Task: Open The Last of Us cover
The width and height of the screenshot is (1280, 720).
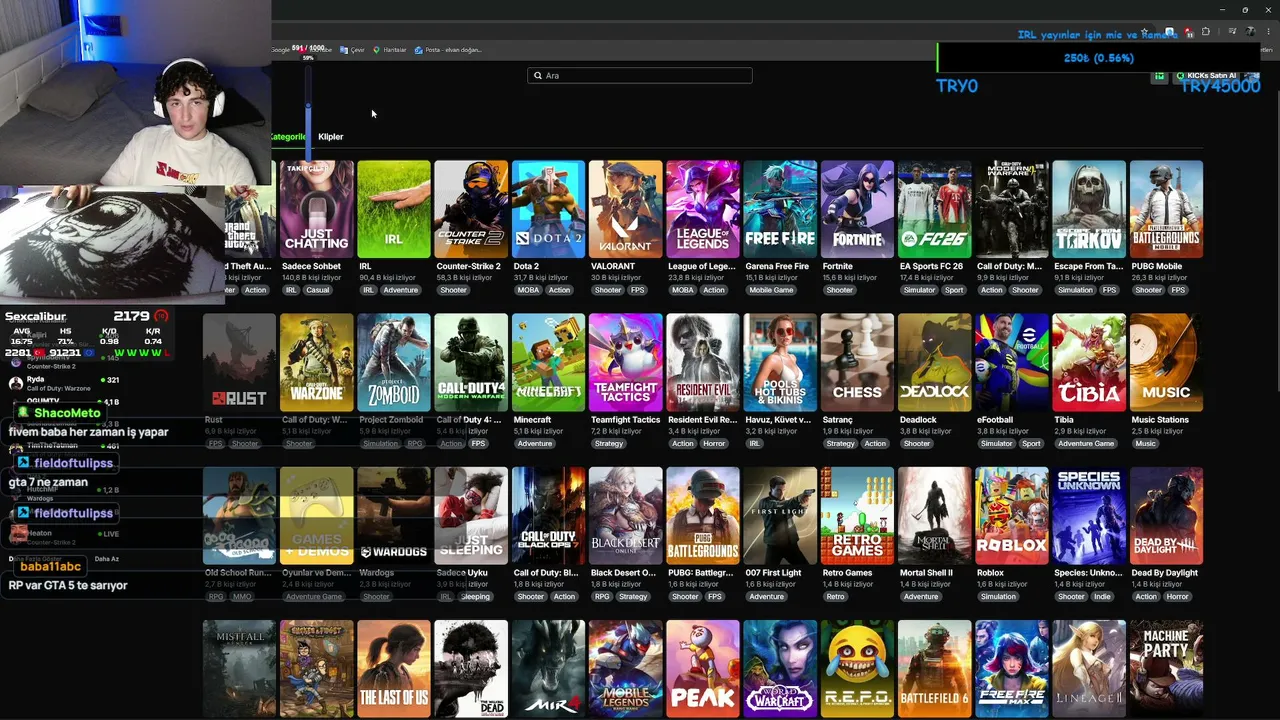Action: (x=394, y=668)
